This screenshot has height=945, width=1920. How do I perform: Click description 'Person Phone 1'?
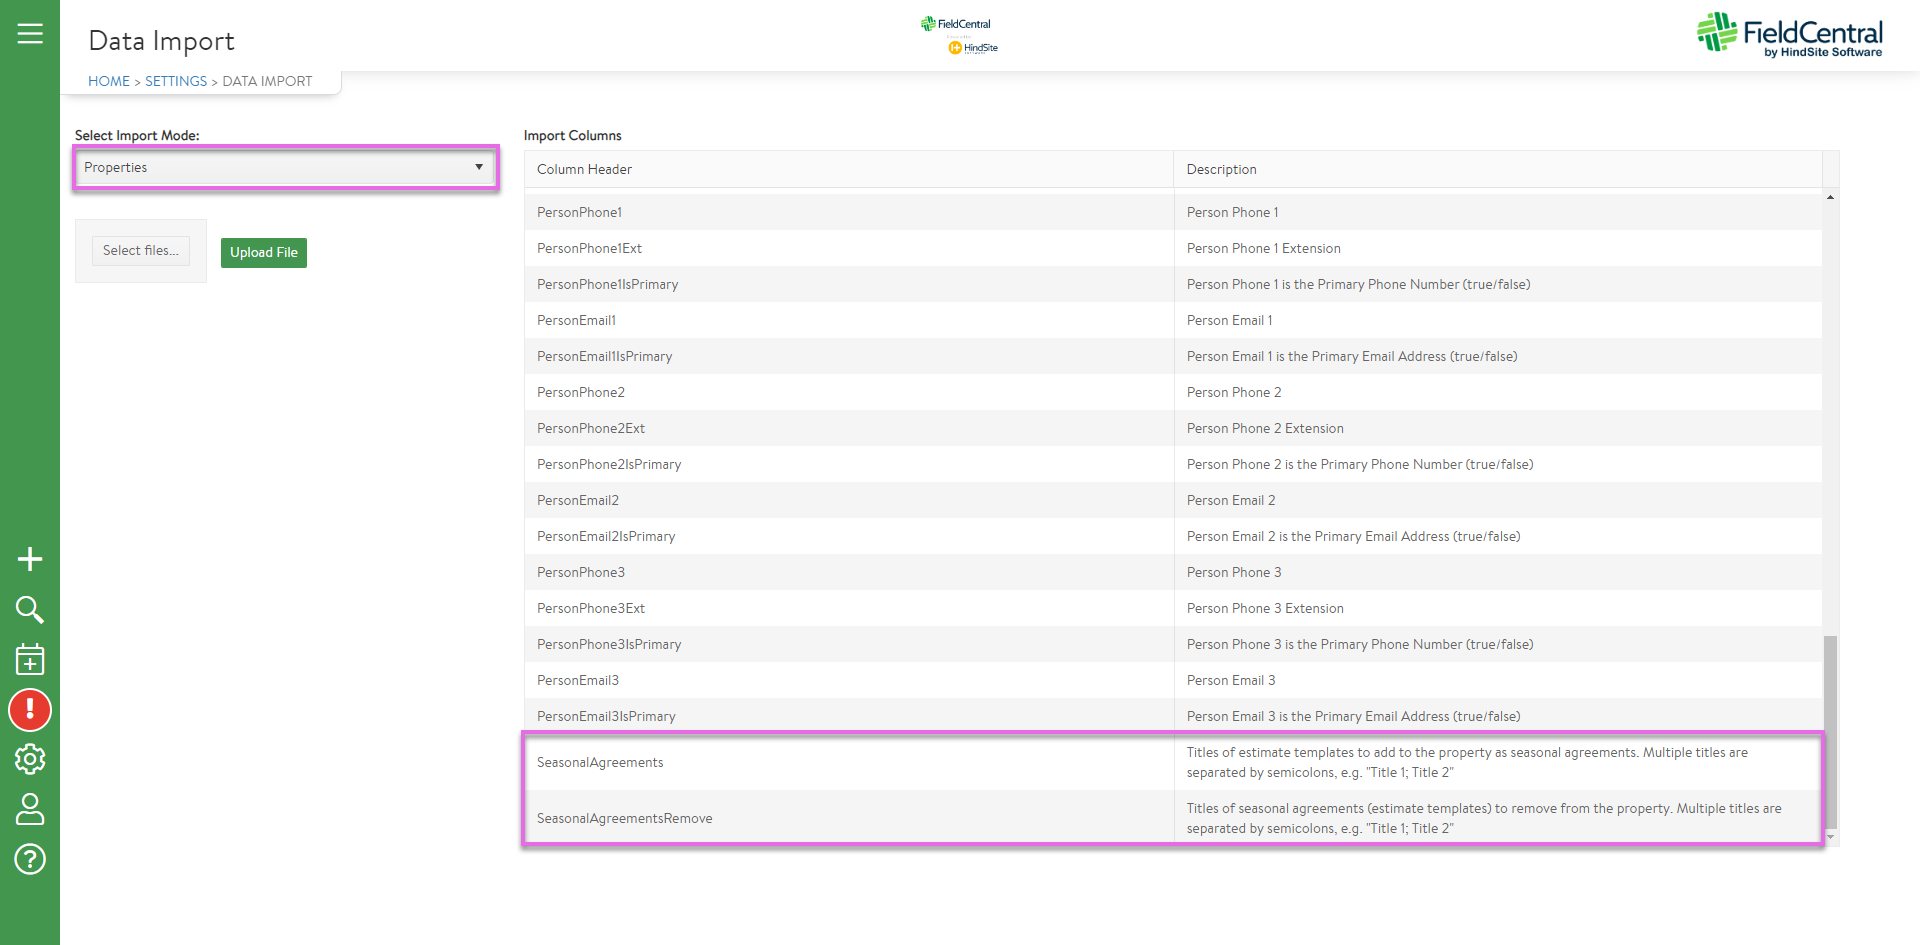(x=1232, y=212)
